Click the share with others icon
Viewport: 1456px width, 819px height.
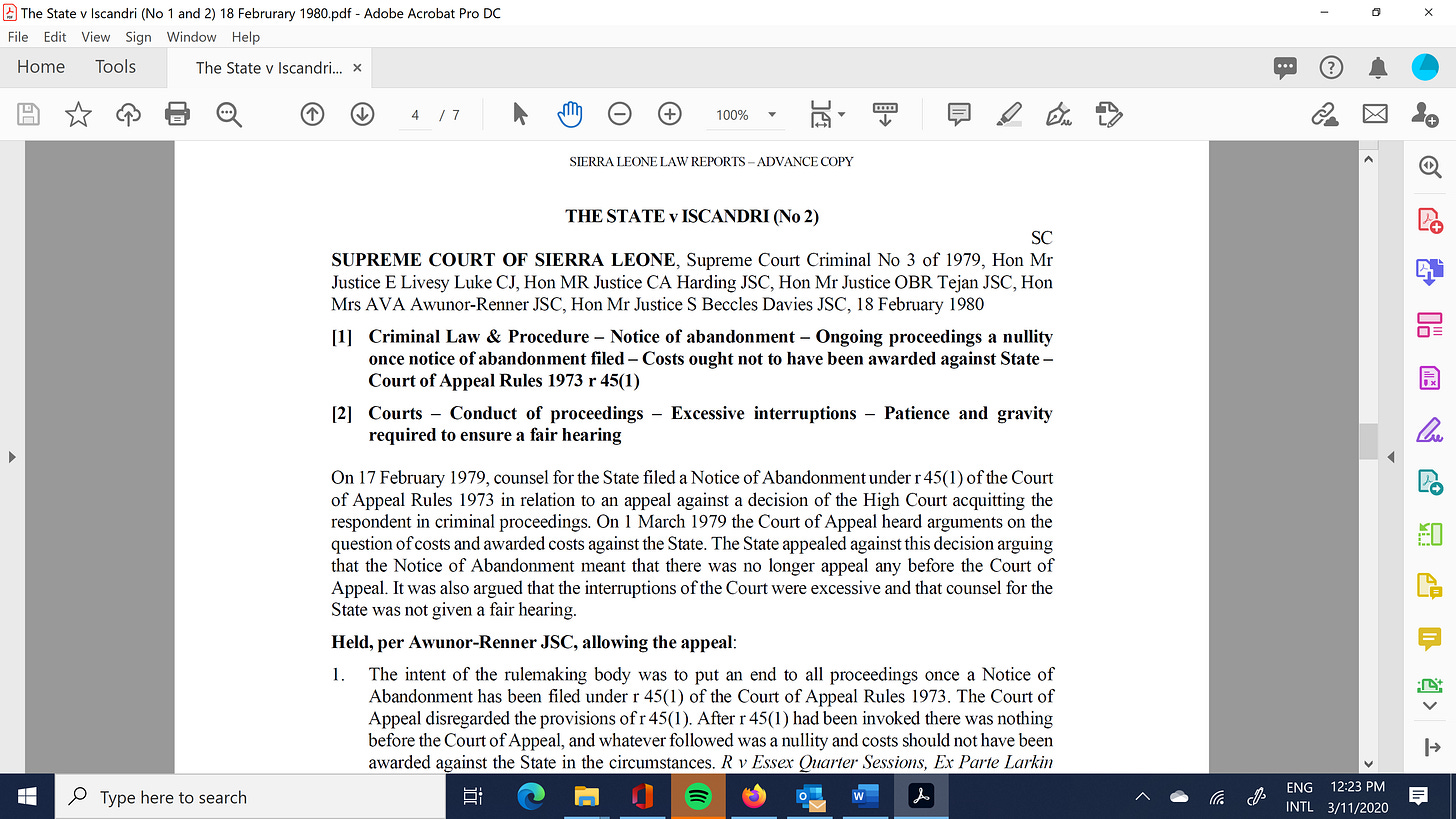1425,115
